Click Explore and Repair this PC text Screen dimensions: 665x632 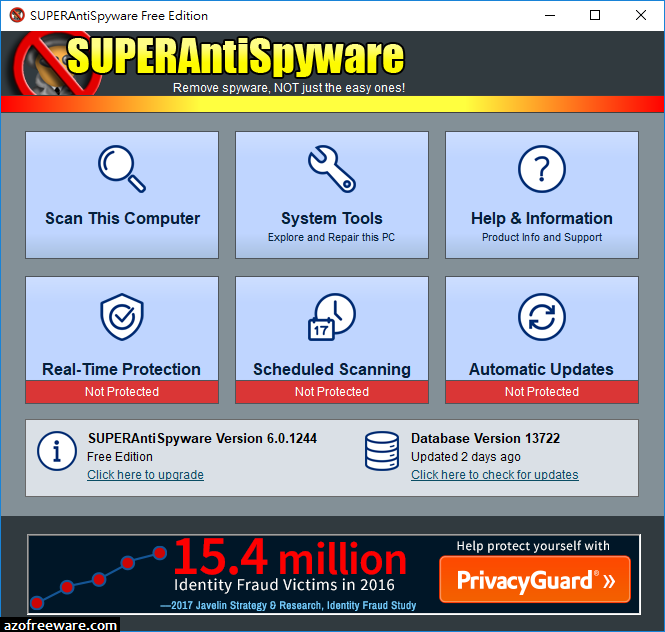coord(331,237)
